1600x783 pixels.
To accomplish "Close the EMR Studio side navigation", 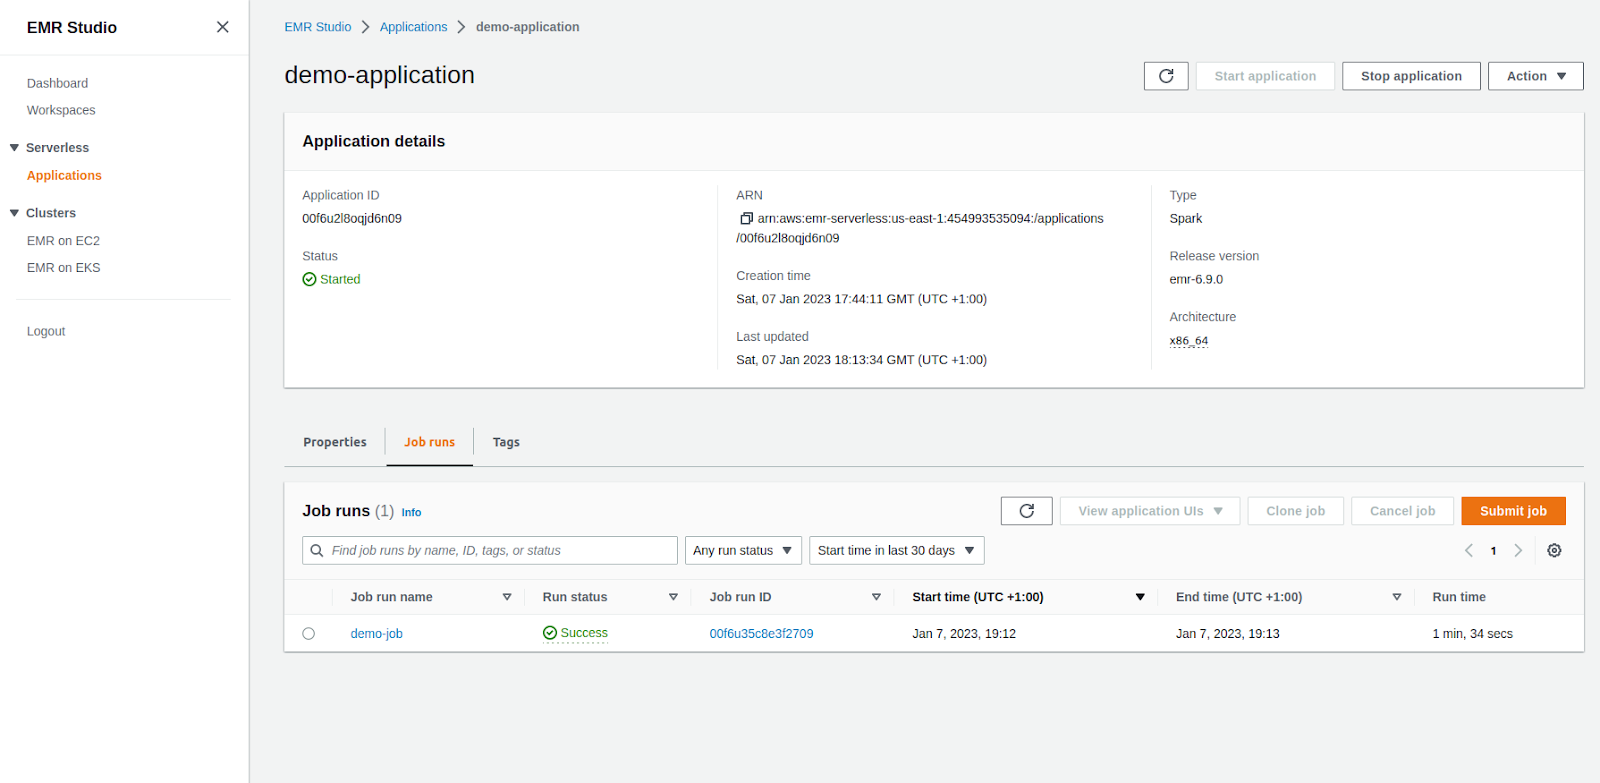I will click(222, 27).
